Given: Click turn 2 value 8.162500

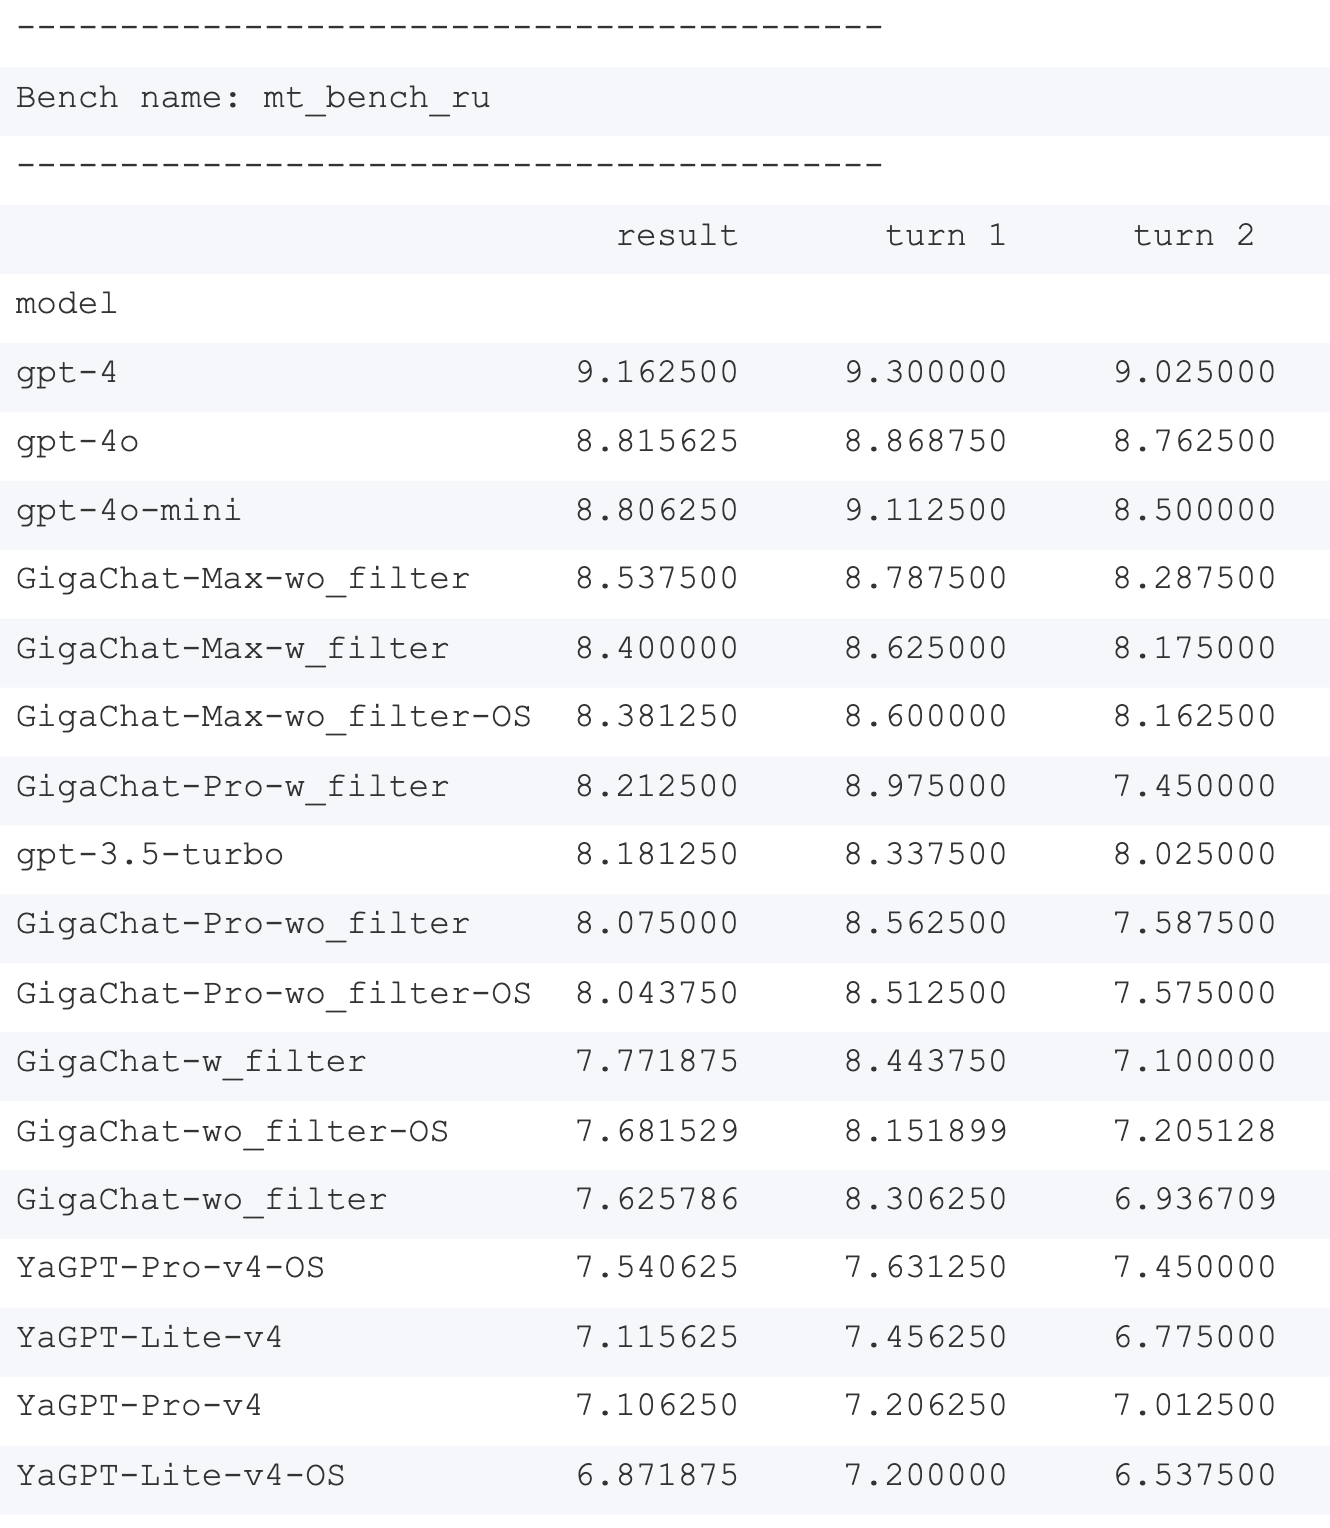Looking at the screenshot, I should click(1195, 717).
